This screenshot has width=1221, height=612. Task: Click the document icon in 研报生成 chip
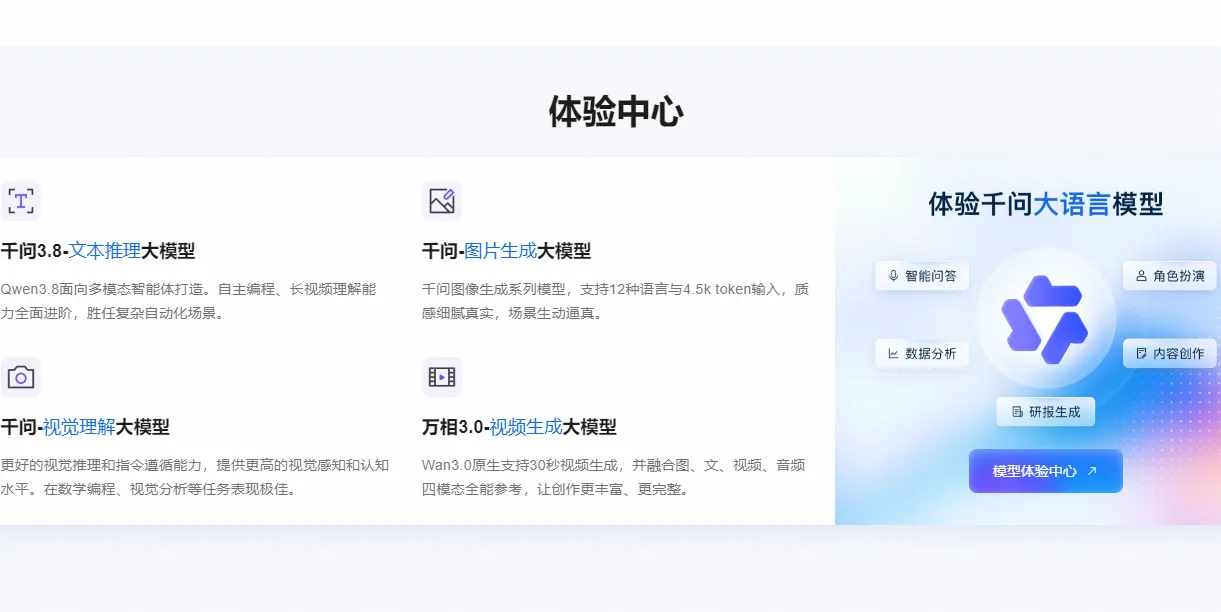(x=1017, y=412)
